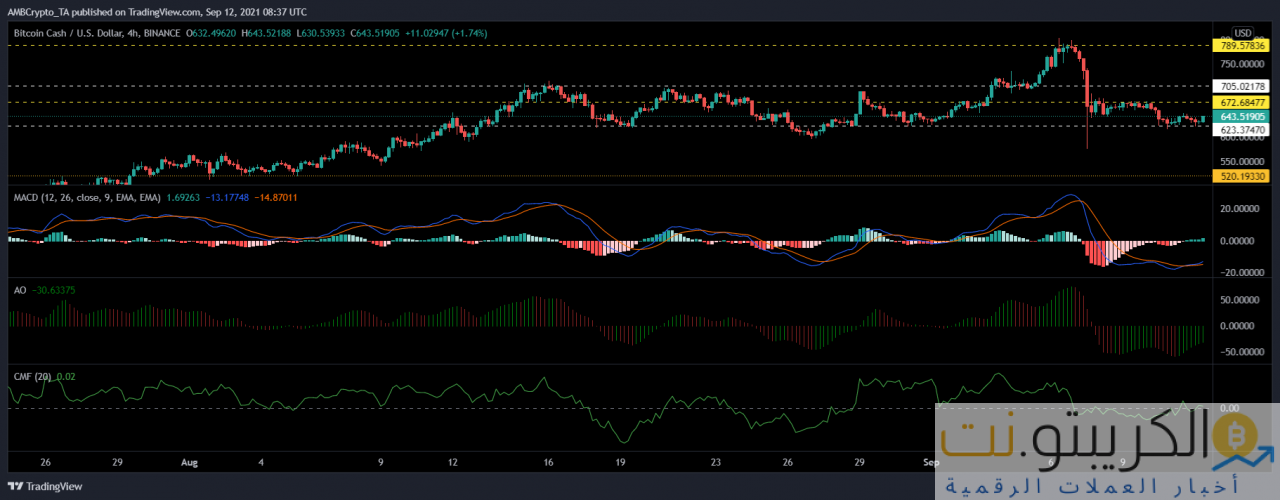Click the yellow 789.57836 price label
The width and height of the screenshot is (1280, 500).
[x=1241, y=46]
